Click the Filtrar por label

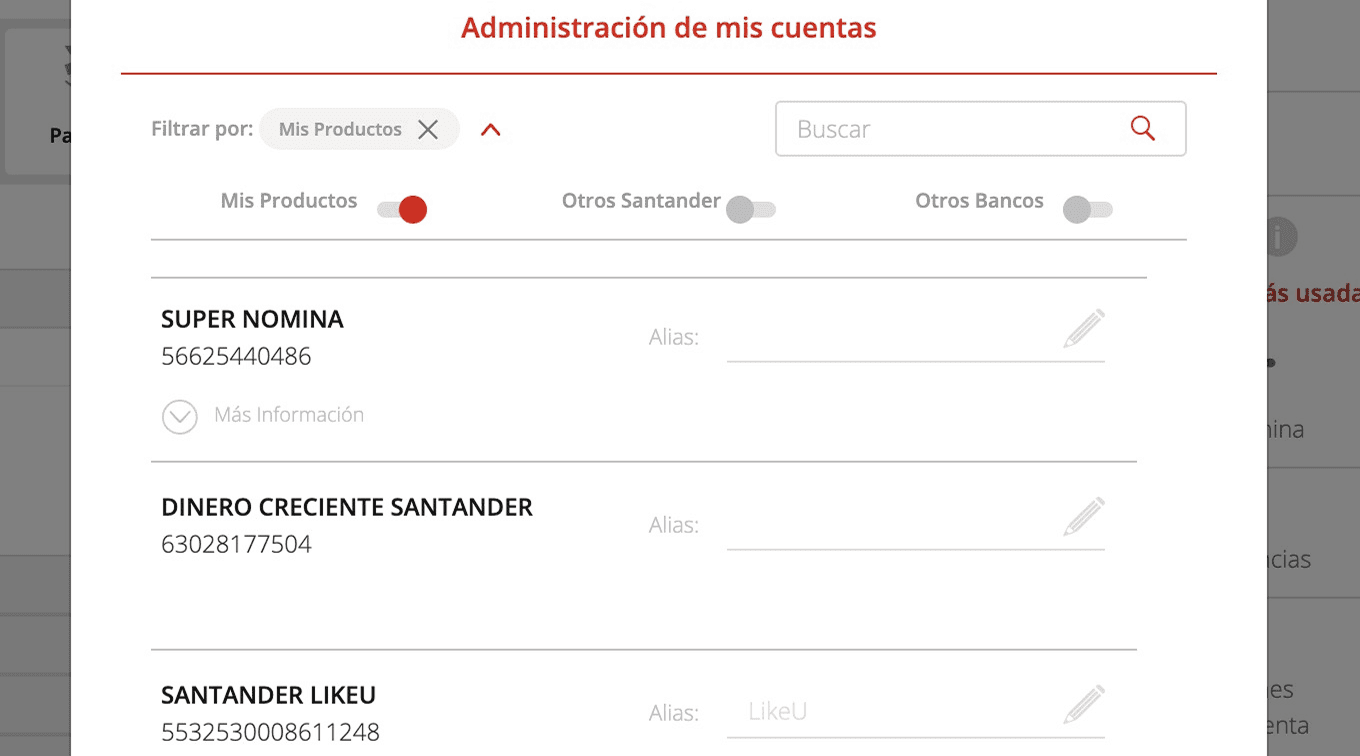[x=202, y=129]
